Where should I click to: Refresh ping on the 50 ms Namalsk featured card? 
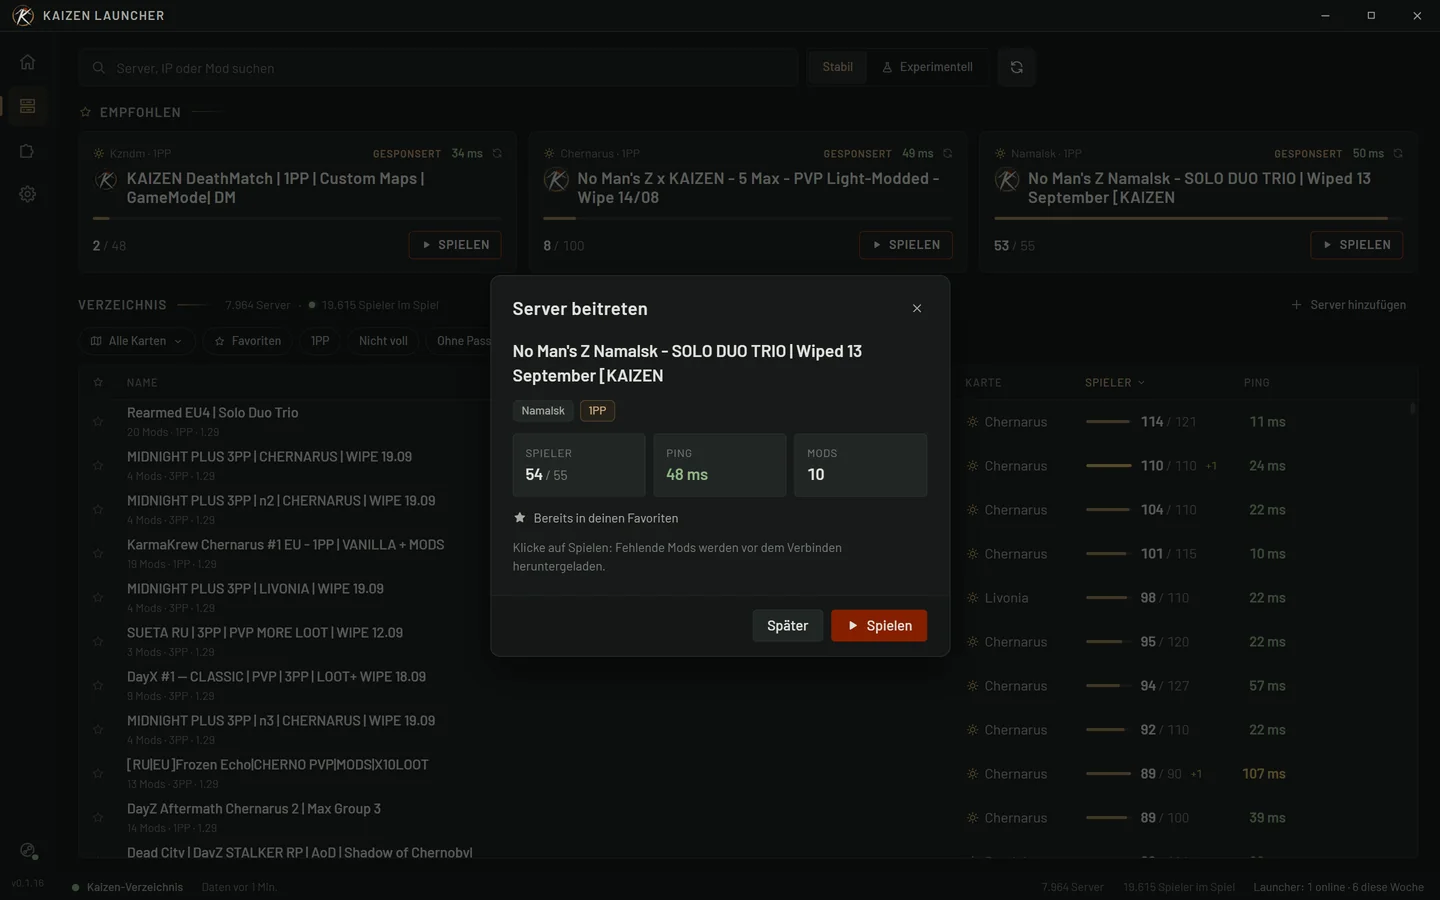coord(1398,154)
